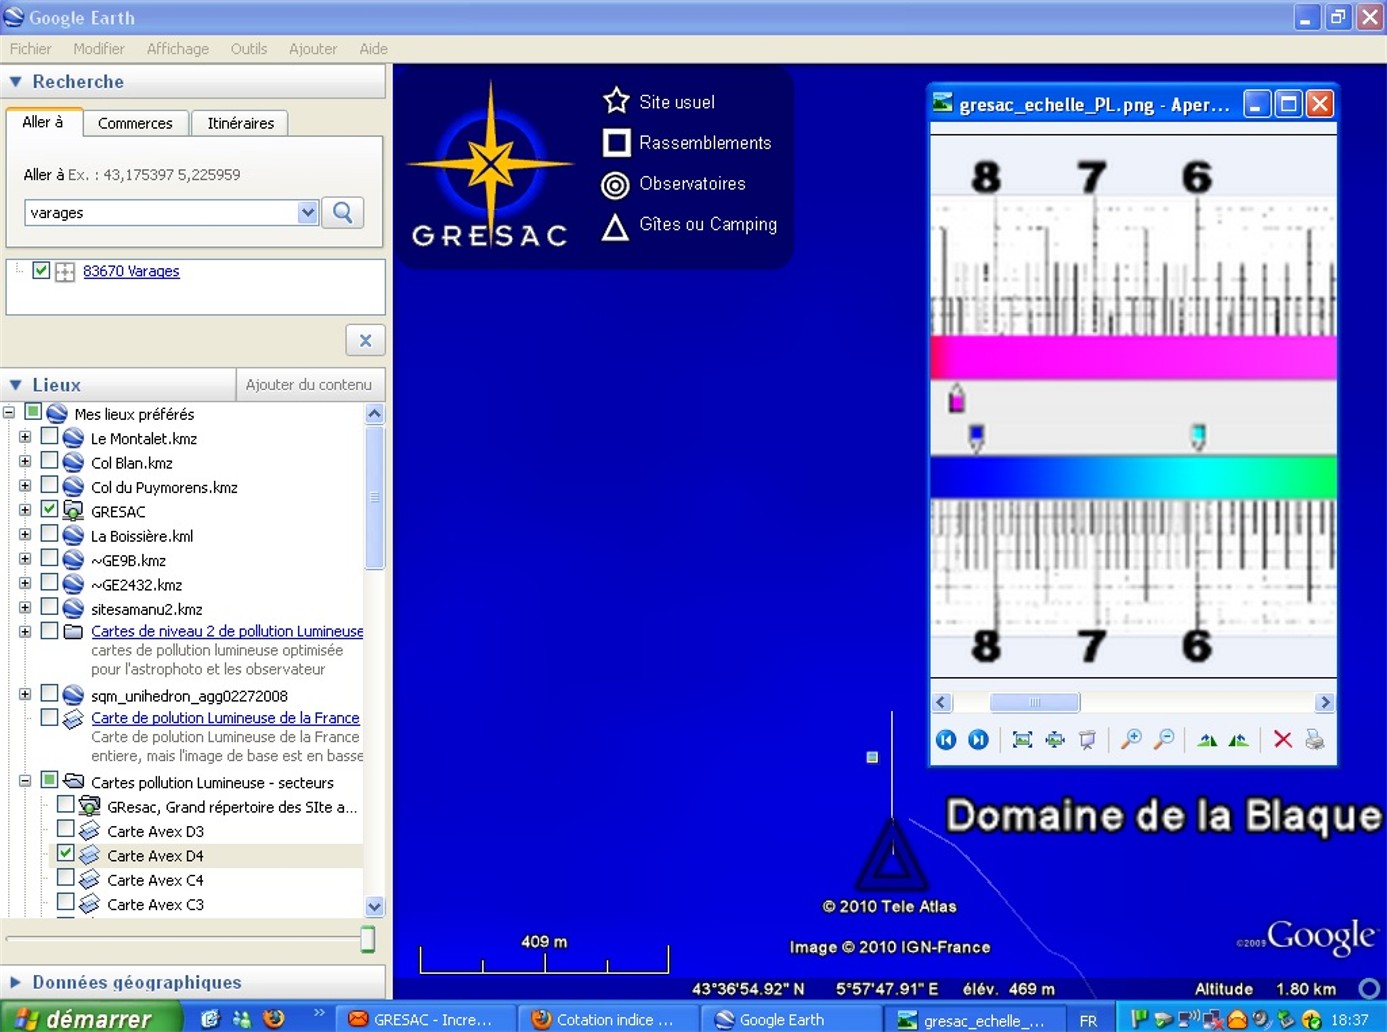This screenshot has height=1032, width=1387.
Task: Click the Cartes de niveau 2 folder icon
Action: 73,631
